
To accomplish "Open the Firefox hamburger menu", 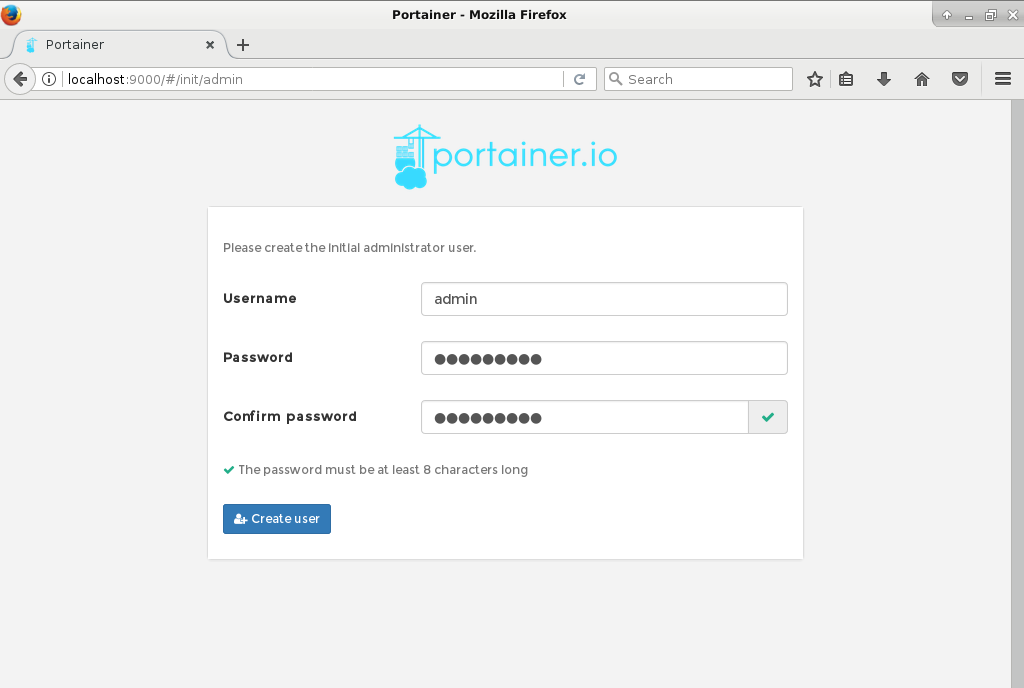I will 1002,79.
